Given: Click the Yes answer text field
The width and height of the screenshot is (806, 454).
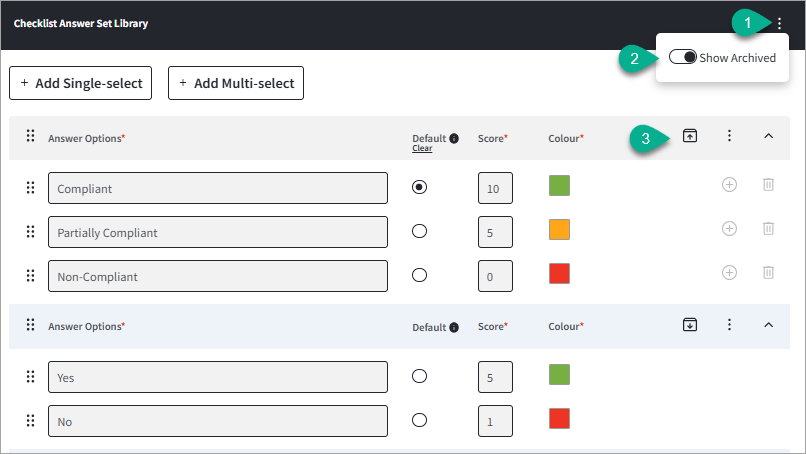Looking at the screenshot, I should (218, 377).
